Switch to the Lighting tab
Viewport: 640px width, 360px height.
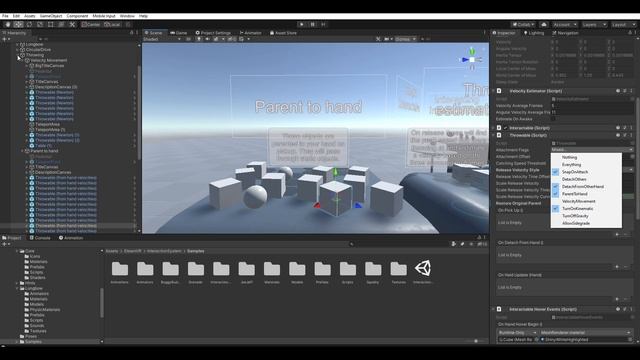click(534, 33)
